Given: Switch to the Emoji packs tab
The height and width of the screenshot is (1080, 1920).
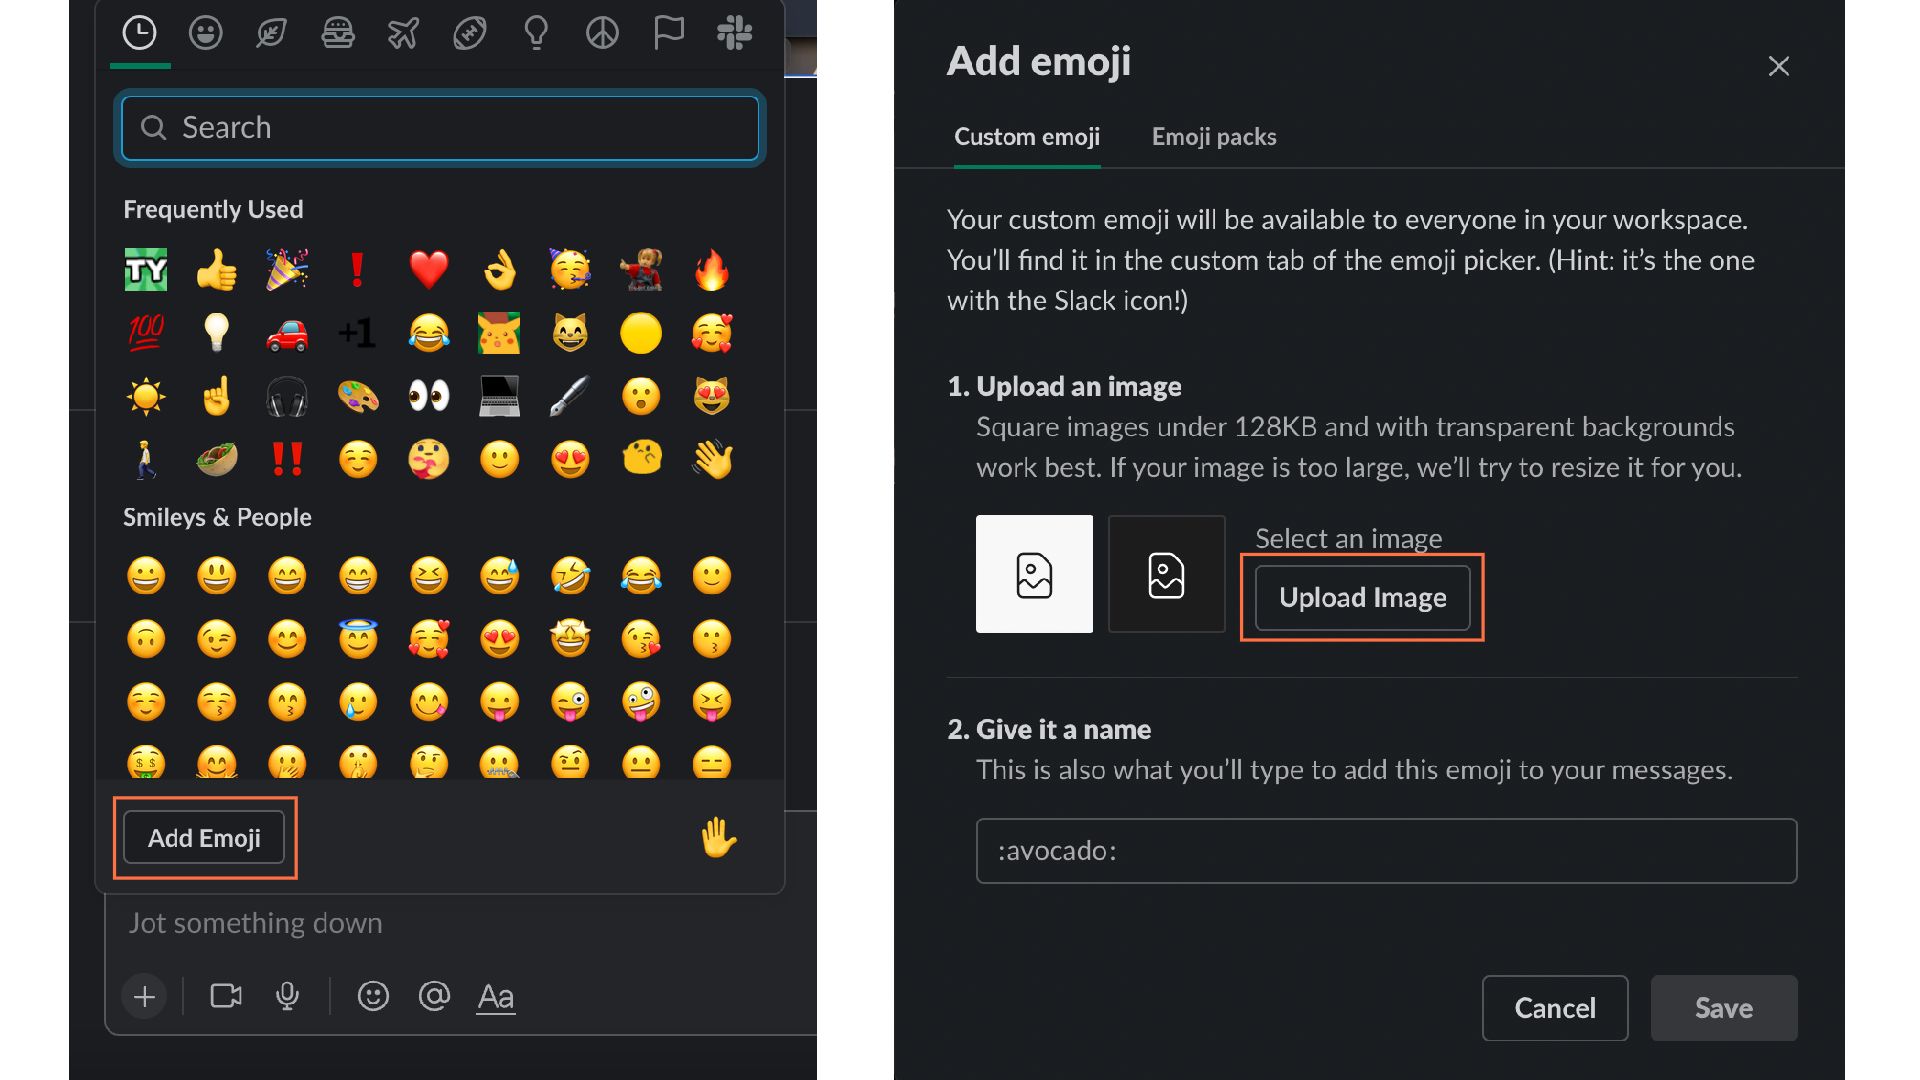Looking at the screenshot, I should 1213,137.
